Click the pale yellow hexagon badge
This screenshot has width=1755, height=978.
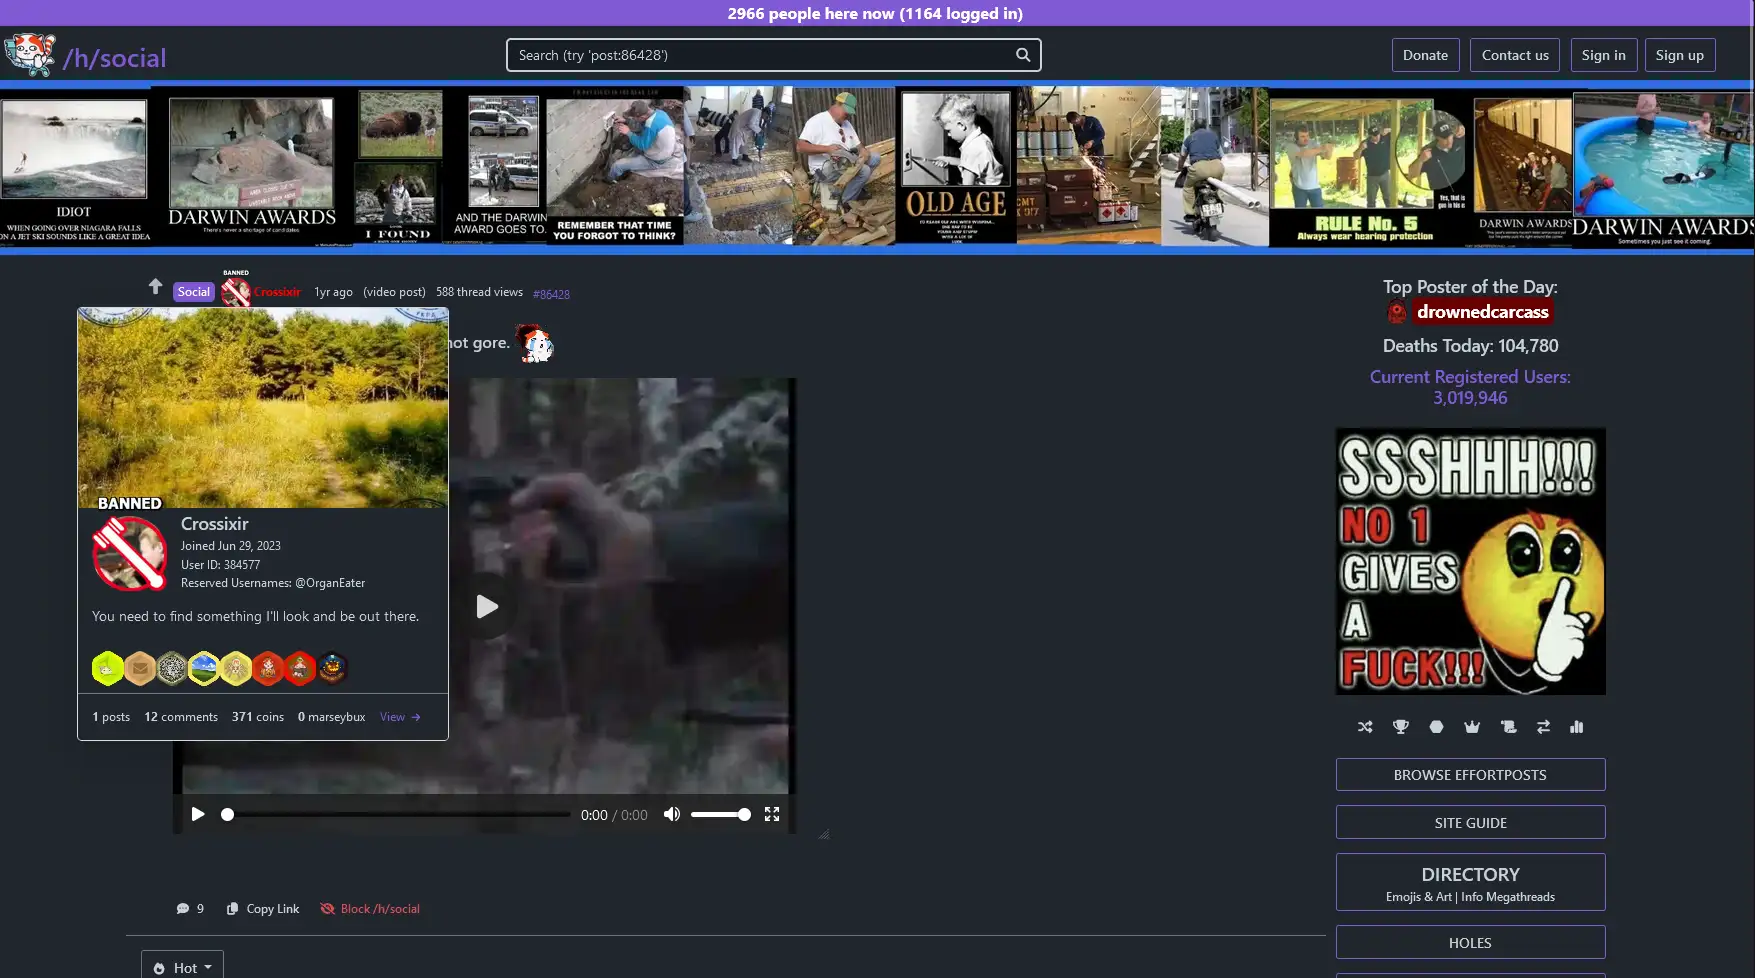pos(236,668)
